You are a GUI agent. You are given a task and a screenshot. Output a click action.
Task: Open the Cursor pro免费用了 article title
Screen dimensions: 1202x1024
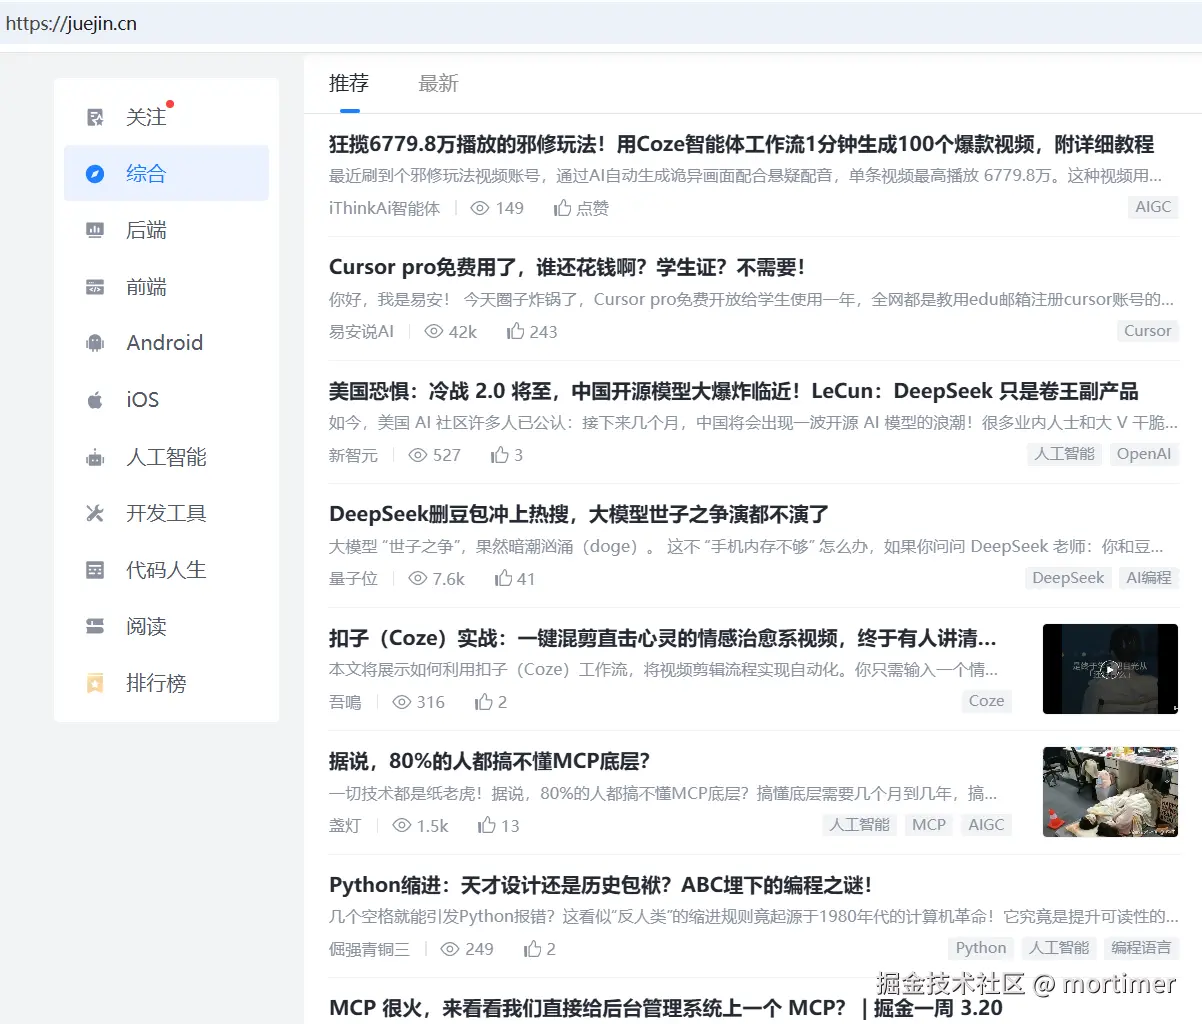(566, 267)
